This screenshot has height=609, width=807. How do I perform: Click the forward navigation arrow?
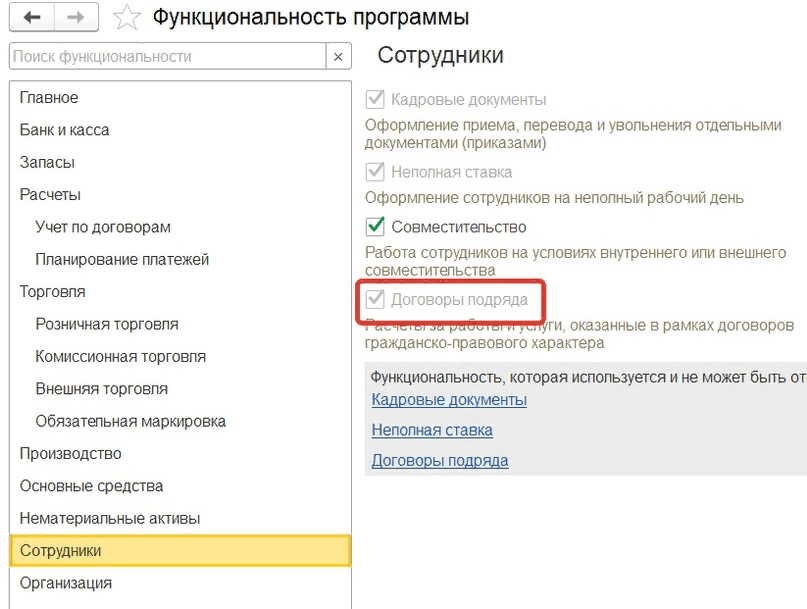point(75,17)
